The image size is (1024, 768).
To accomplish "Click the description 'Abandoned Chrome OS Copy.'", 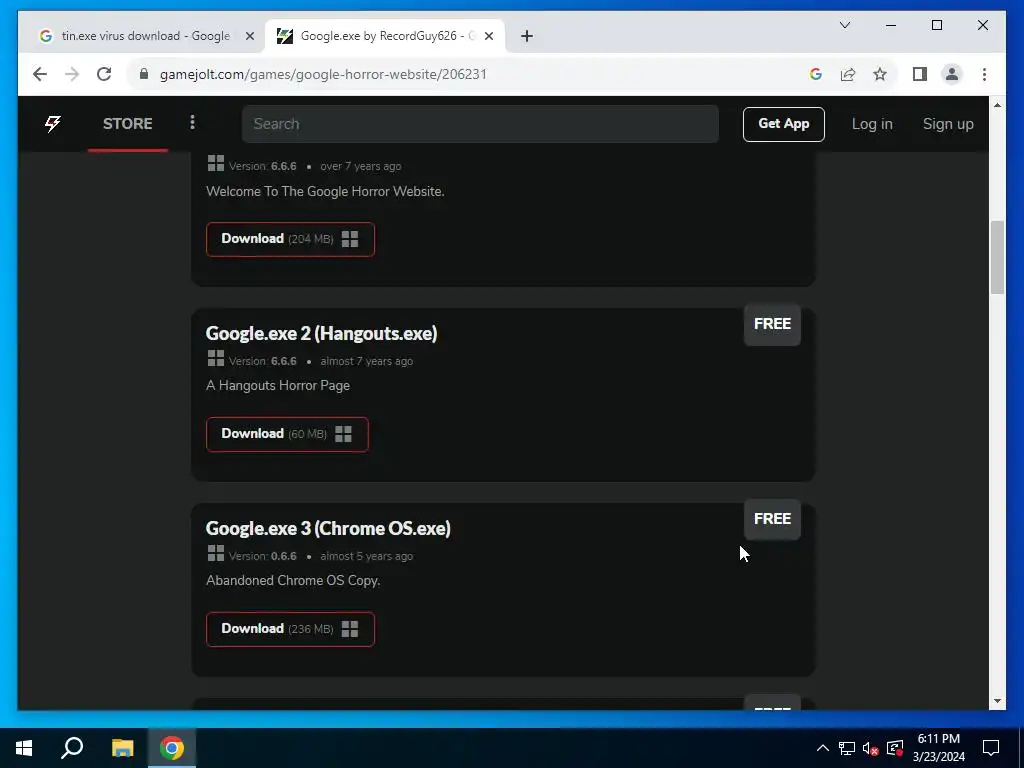I will pyautogui.click(x=293, y=581).
